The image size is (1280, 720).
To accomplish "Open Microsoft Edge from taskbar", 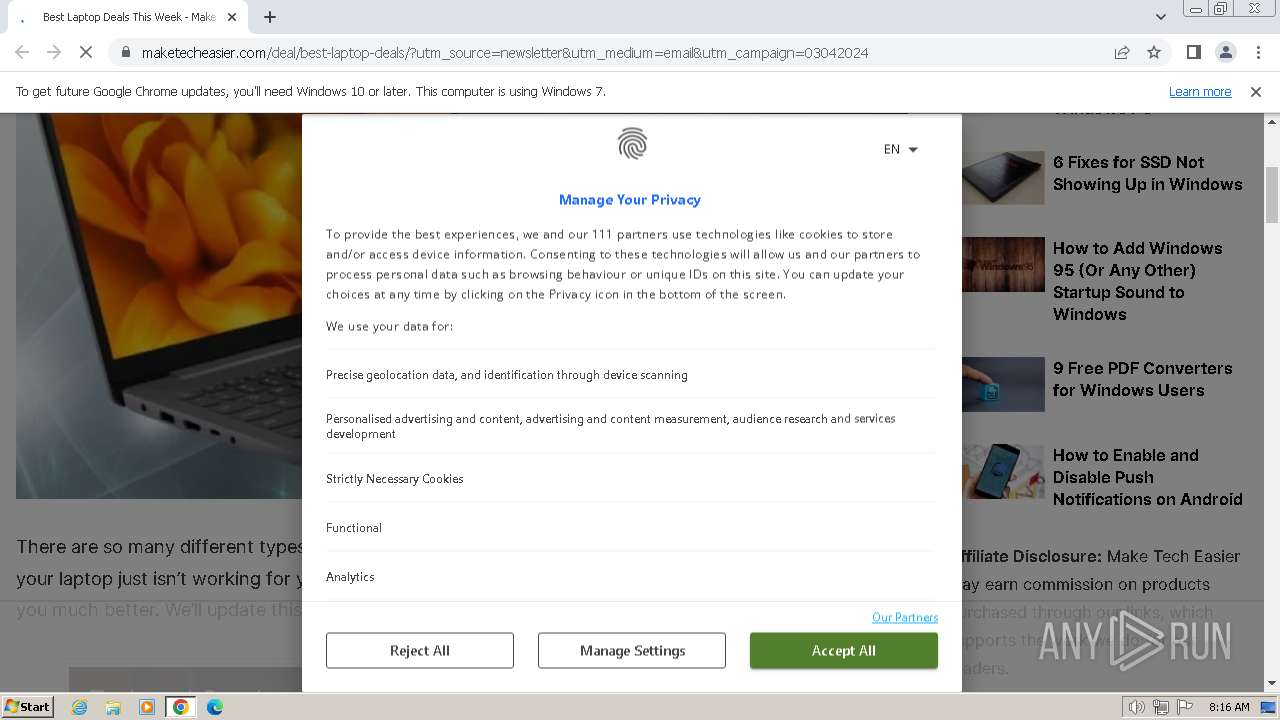I will tap(215, 707).
